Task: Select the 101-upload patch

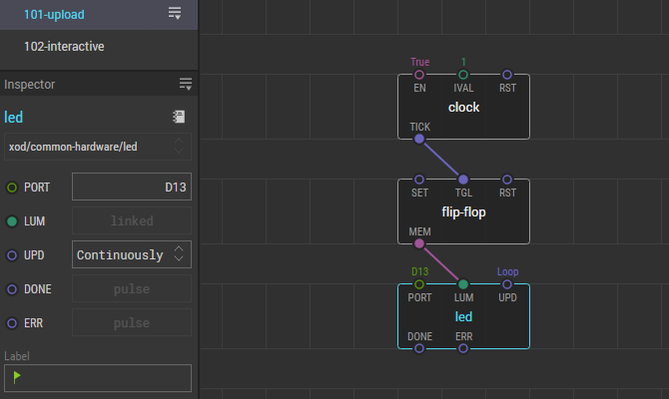Action: 54,15
